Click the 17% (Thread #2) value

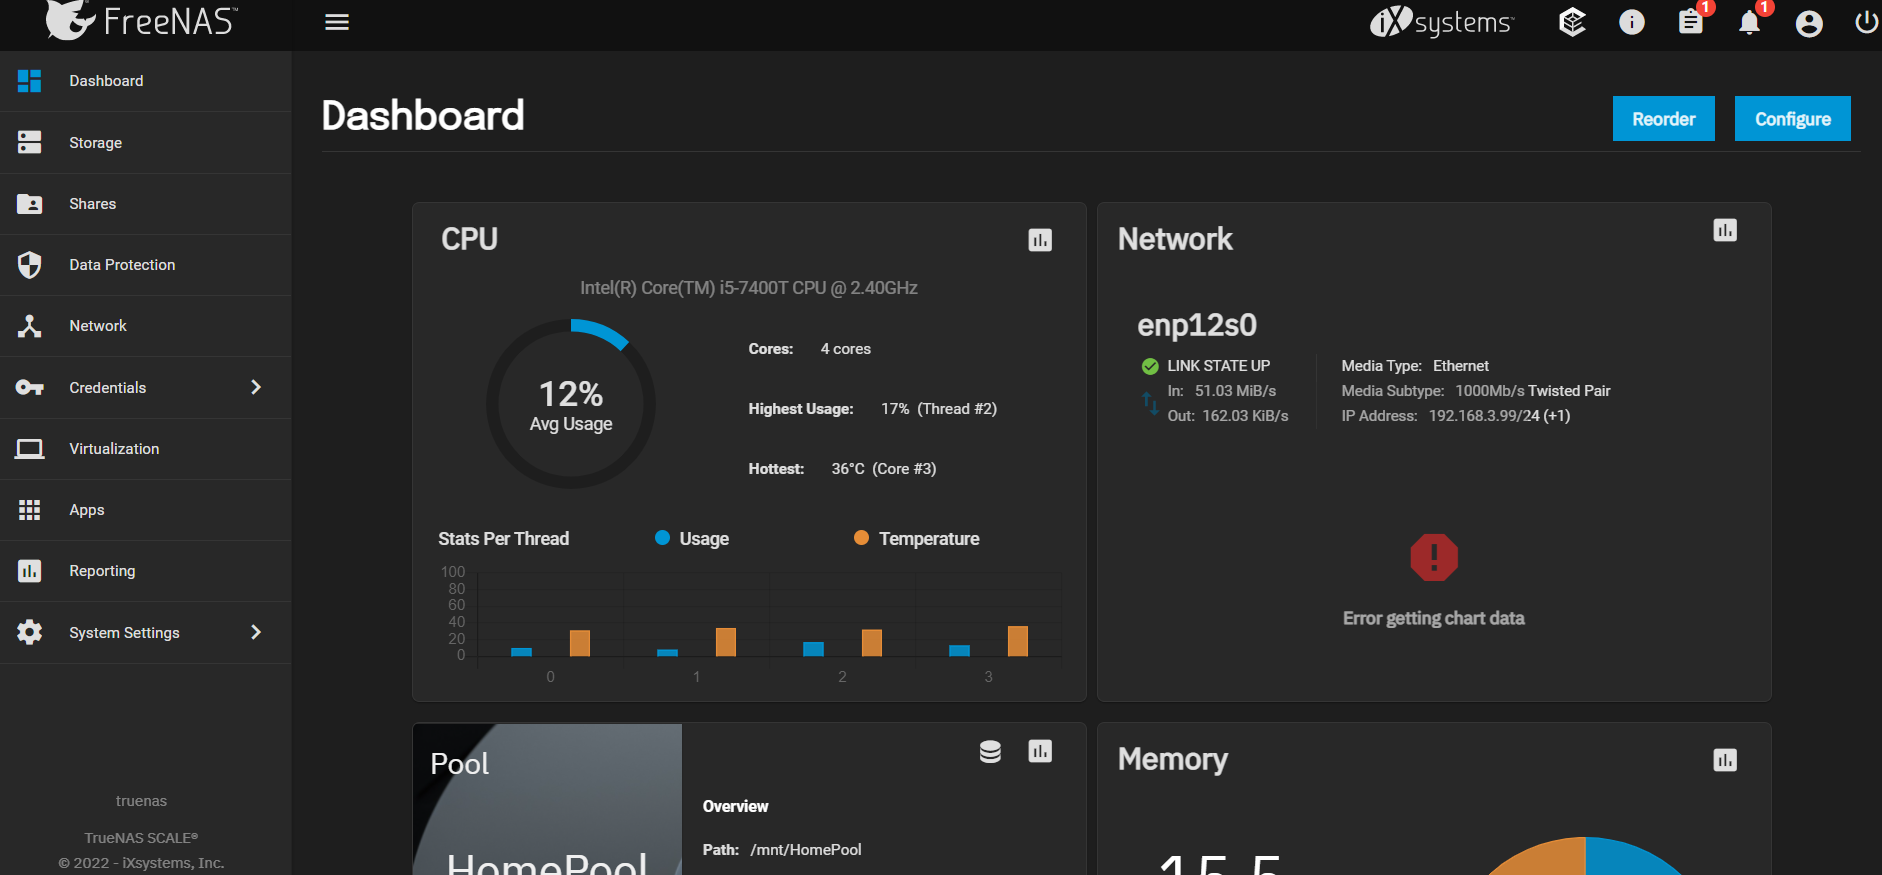939,409
